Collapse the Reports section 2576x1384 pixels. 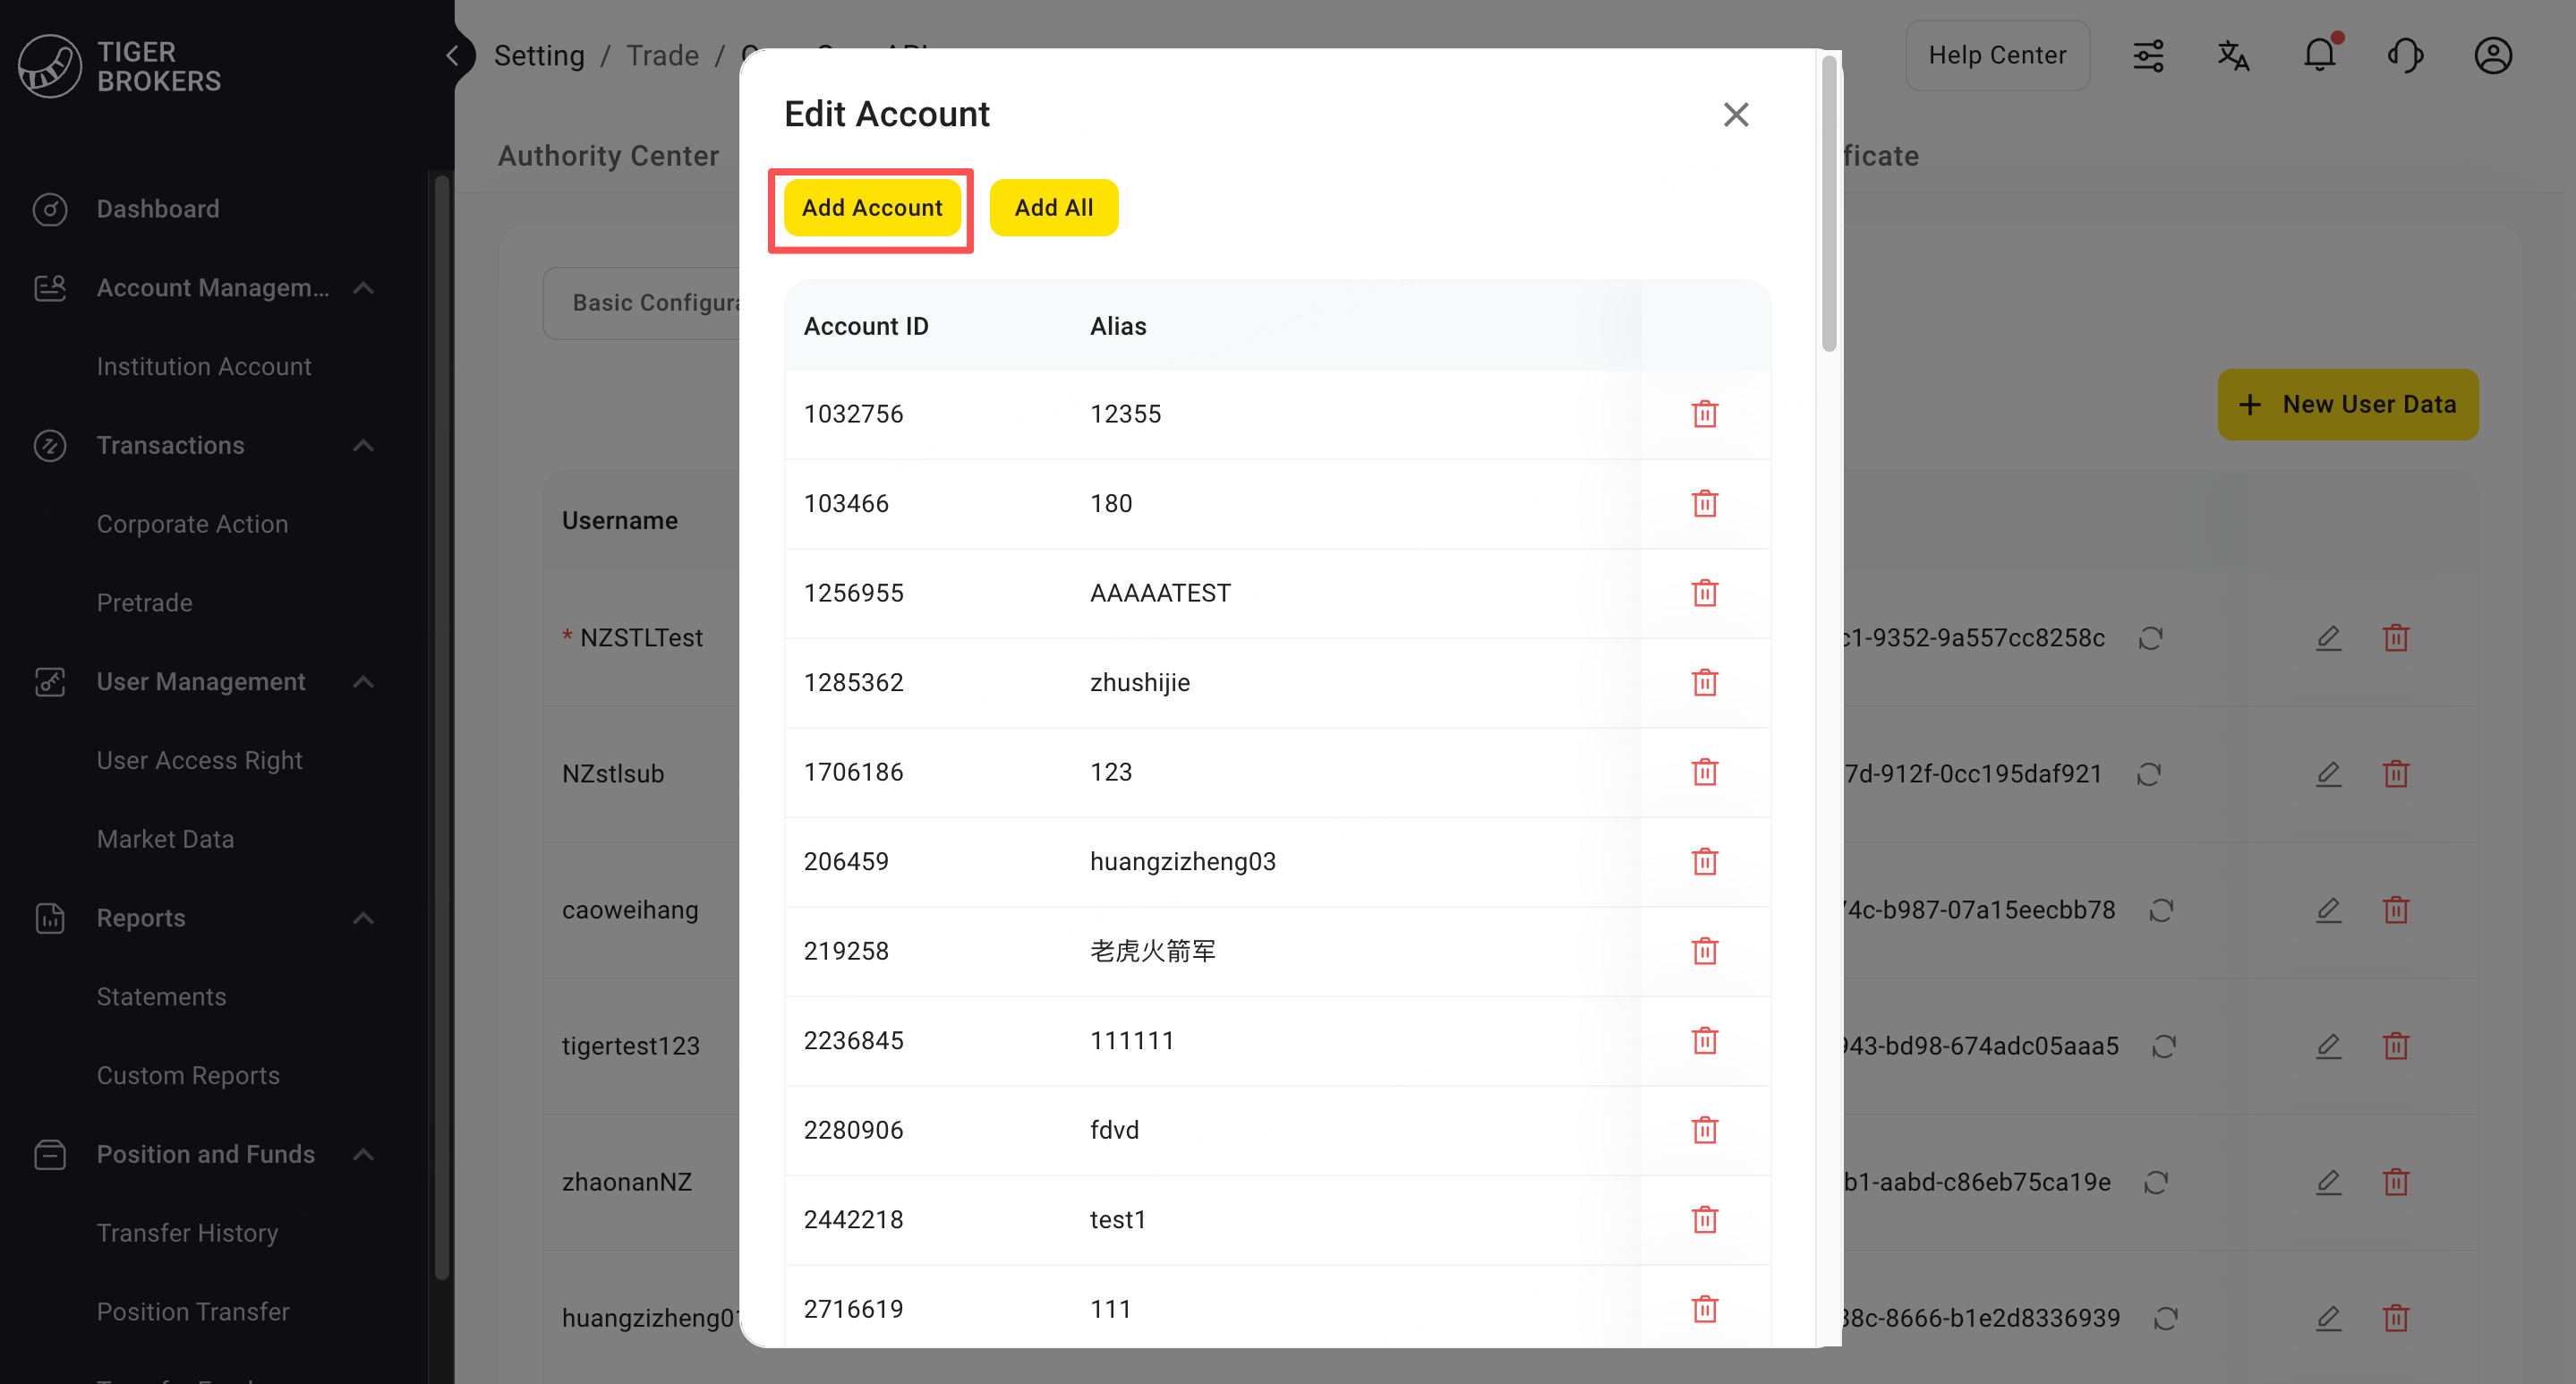click(x=364, y=918)
